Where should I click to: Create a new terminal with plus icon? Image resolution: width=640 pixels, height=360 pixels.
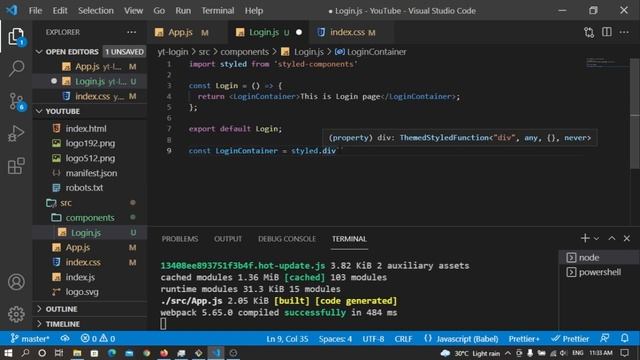click(x=585, y=238)
